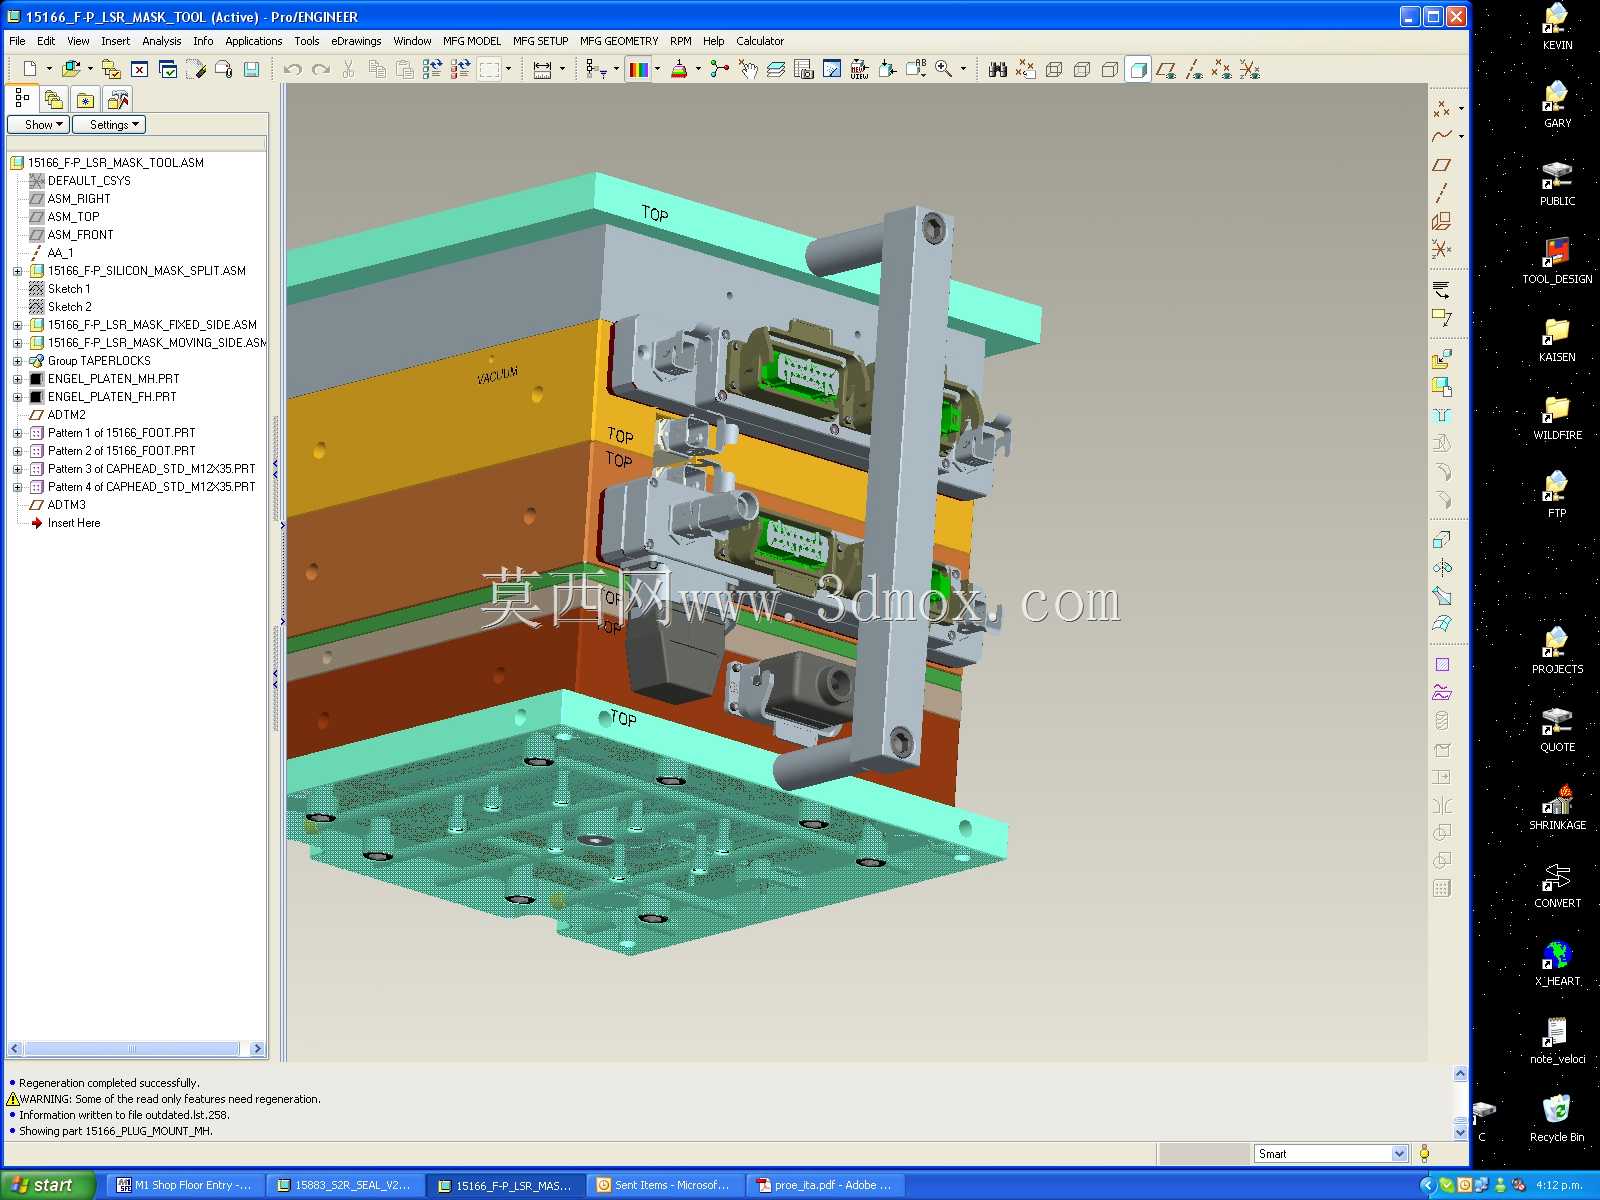Click the horizontal scrollbar of model tree
This screenshot has width=1600, height=1200.
point(132,1048)
